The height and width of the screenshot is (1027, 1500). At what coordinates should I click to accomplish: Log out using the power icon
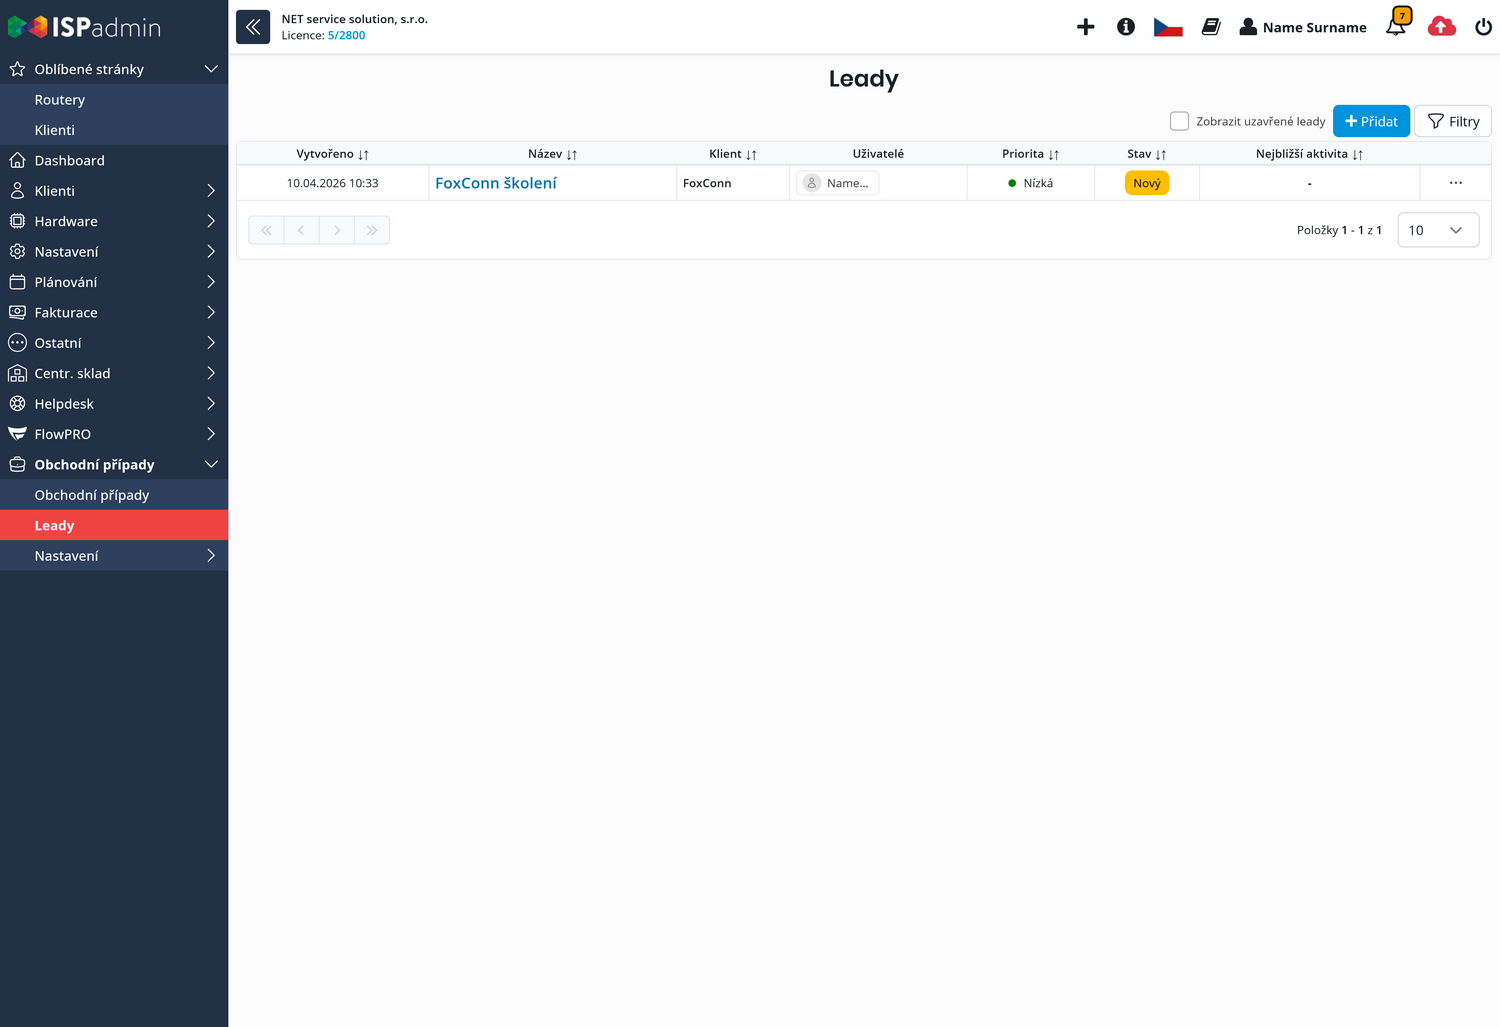tap(1483, 27)
